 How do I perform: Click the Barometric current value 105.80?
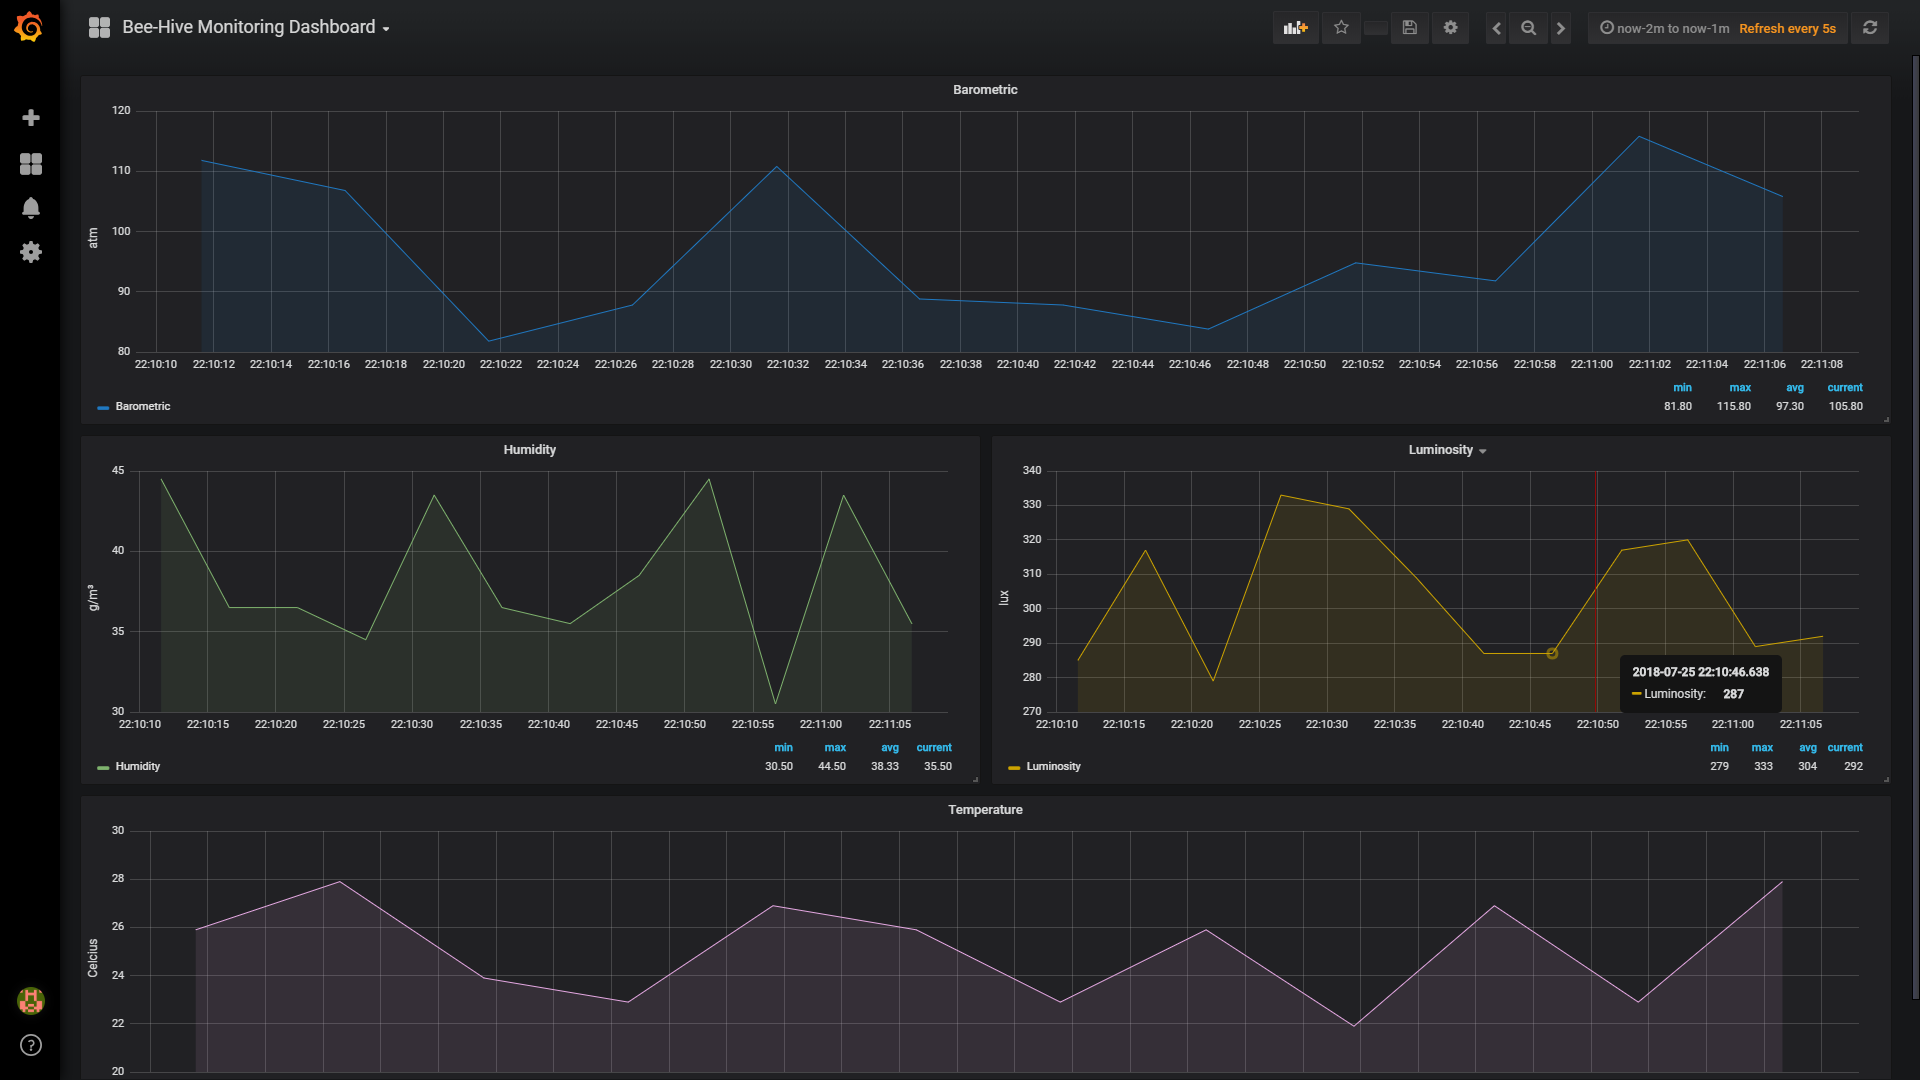[1845, 407]
